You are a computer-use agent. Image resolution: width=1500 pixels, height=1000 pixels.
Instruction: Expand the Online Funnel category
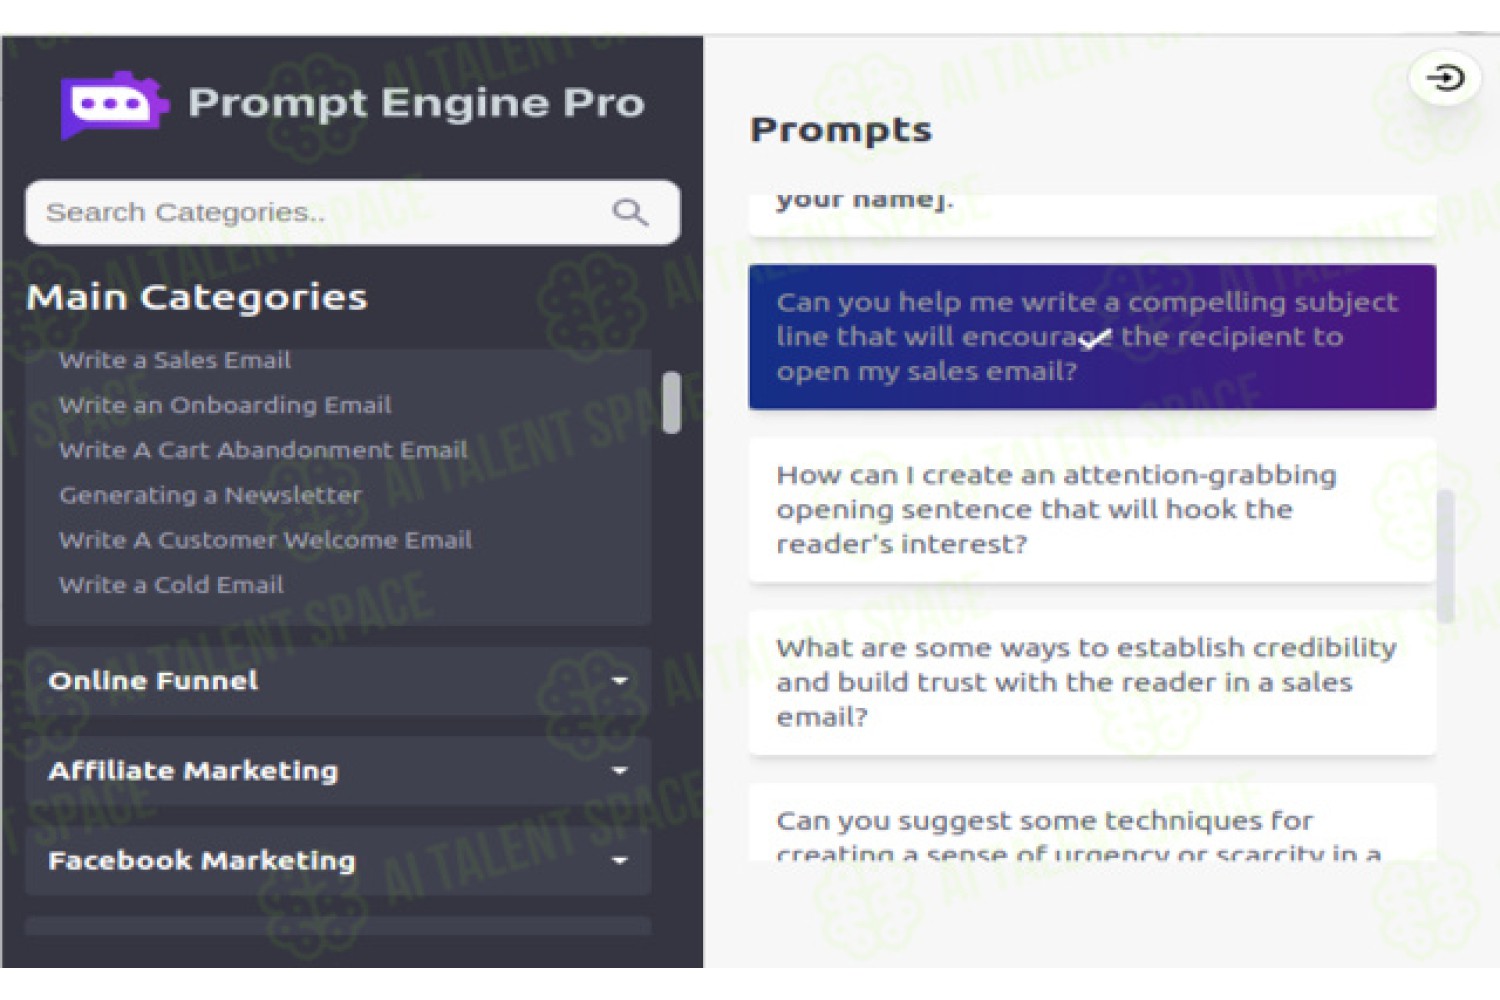(x=338, y=681)
